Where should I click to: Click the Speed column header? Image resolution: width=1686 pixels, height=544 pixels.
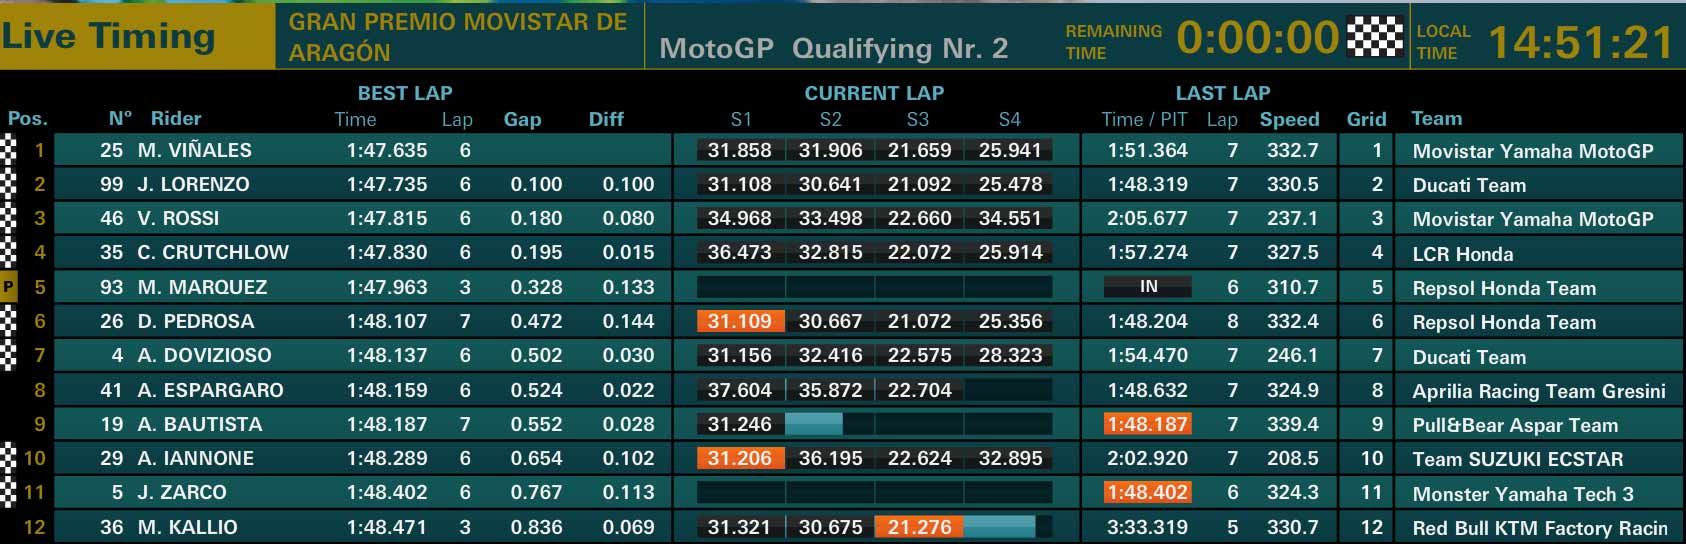click(1289, 119)
